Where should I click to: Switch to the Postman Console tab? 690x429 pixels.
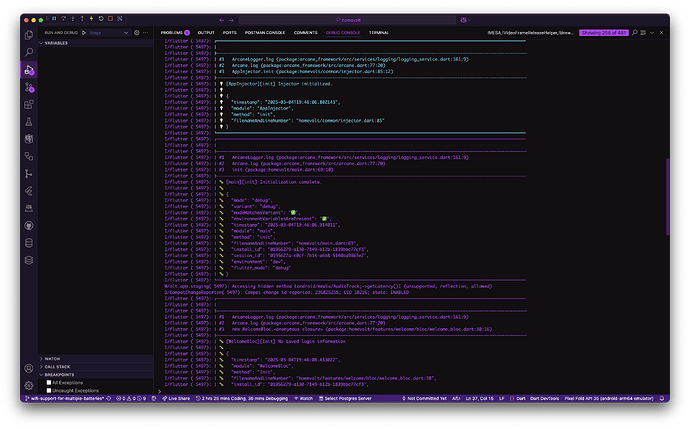pos(265,33)
